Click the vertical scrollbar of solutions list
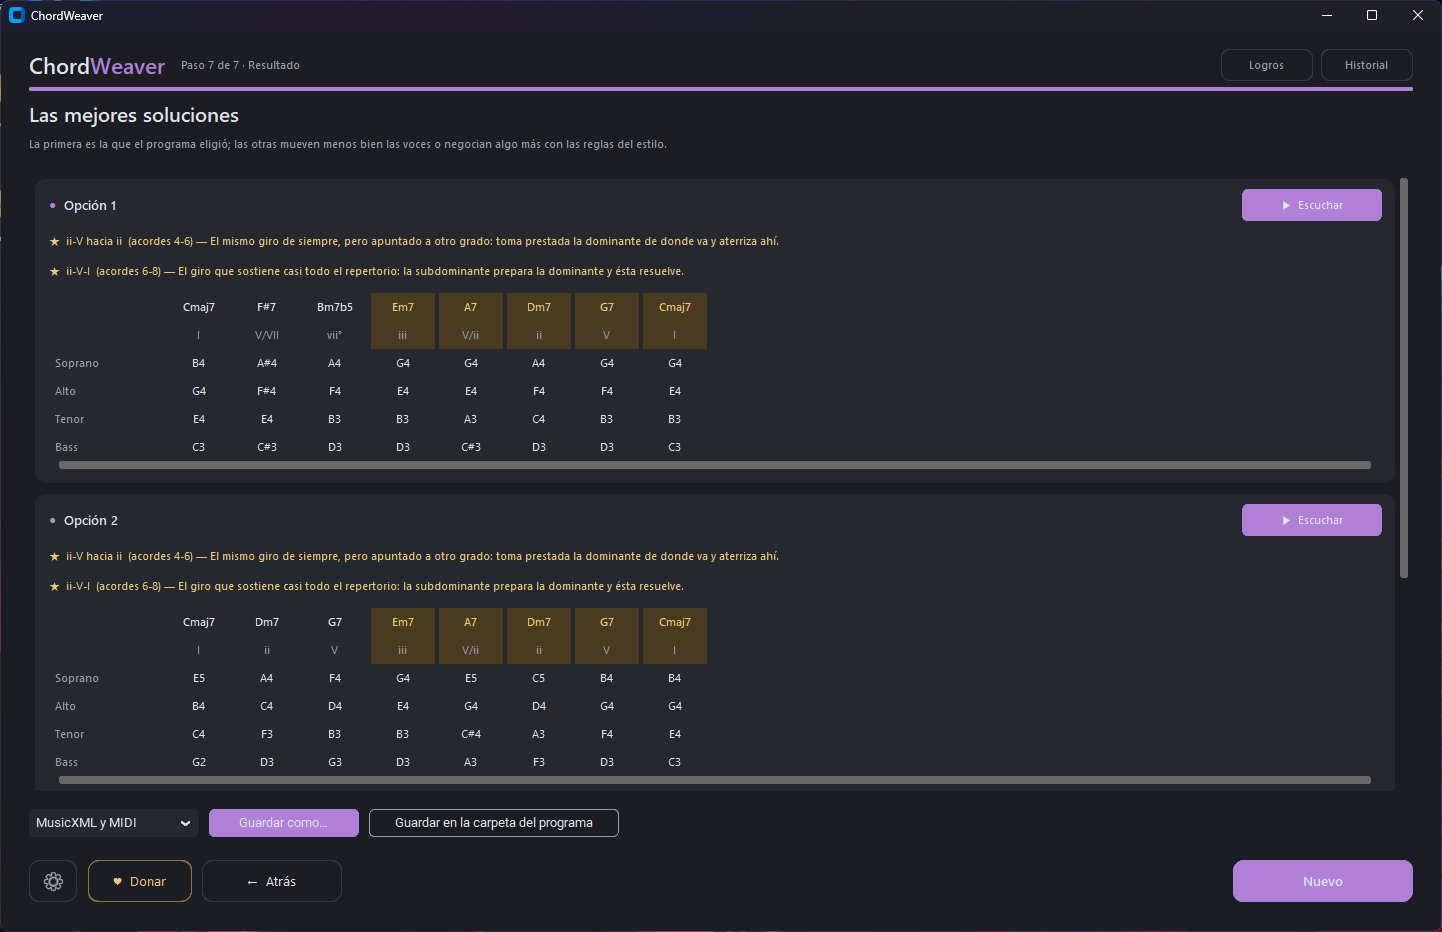This screenshot has width=1442, height=932. click(1404, 378)
